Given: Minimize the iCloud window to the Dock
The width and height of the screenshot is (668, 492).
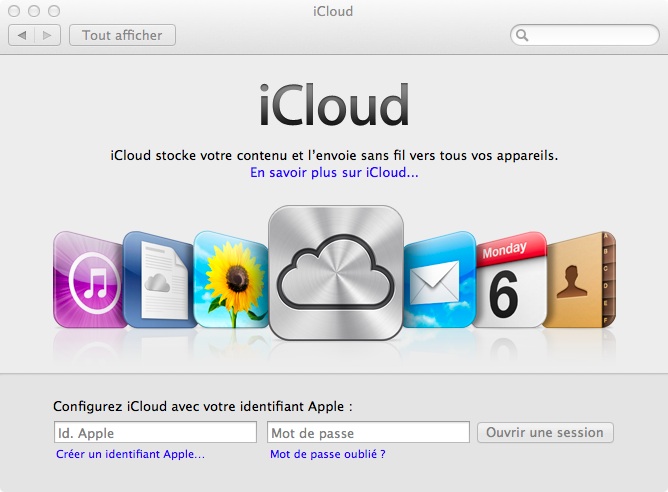Looking at the screenshot, I should [x=34, y=11].
